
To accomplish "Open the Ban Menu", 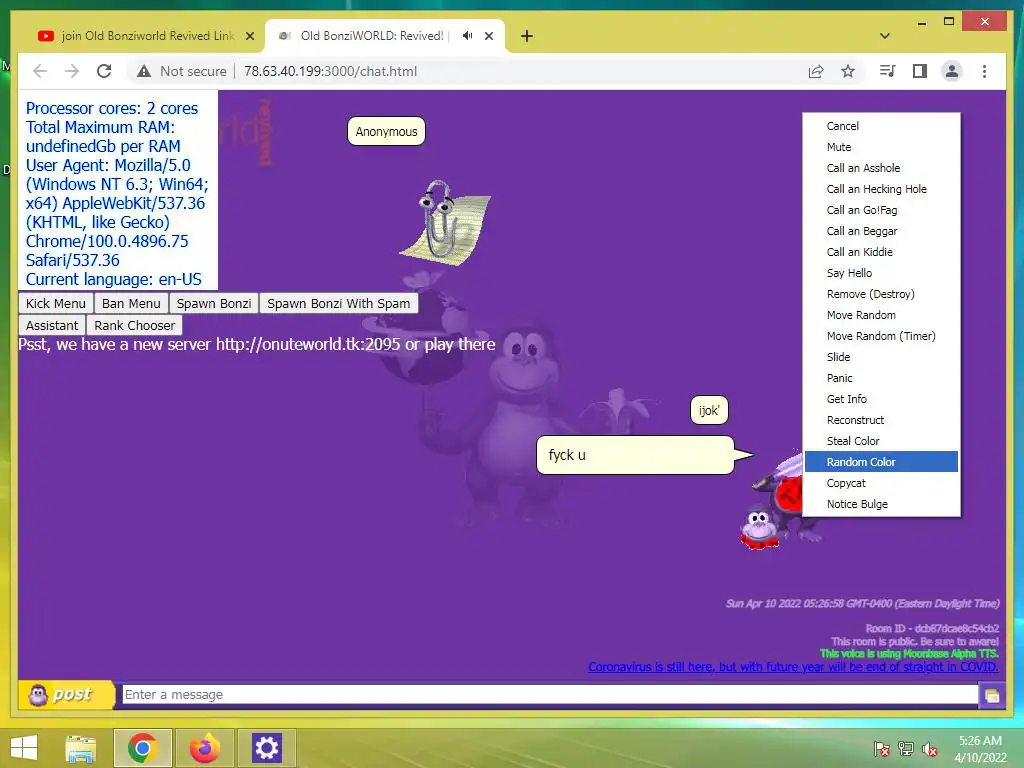I will (131, 304).
